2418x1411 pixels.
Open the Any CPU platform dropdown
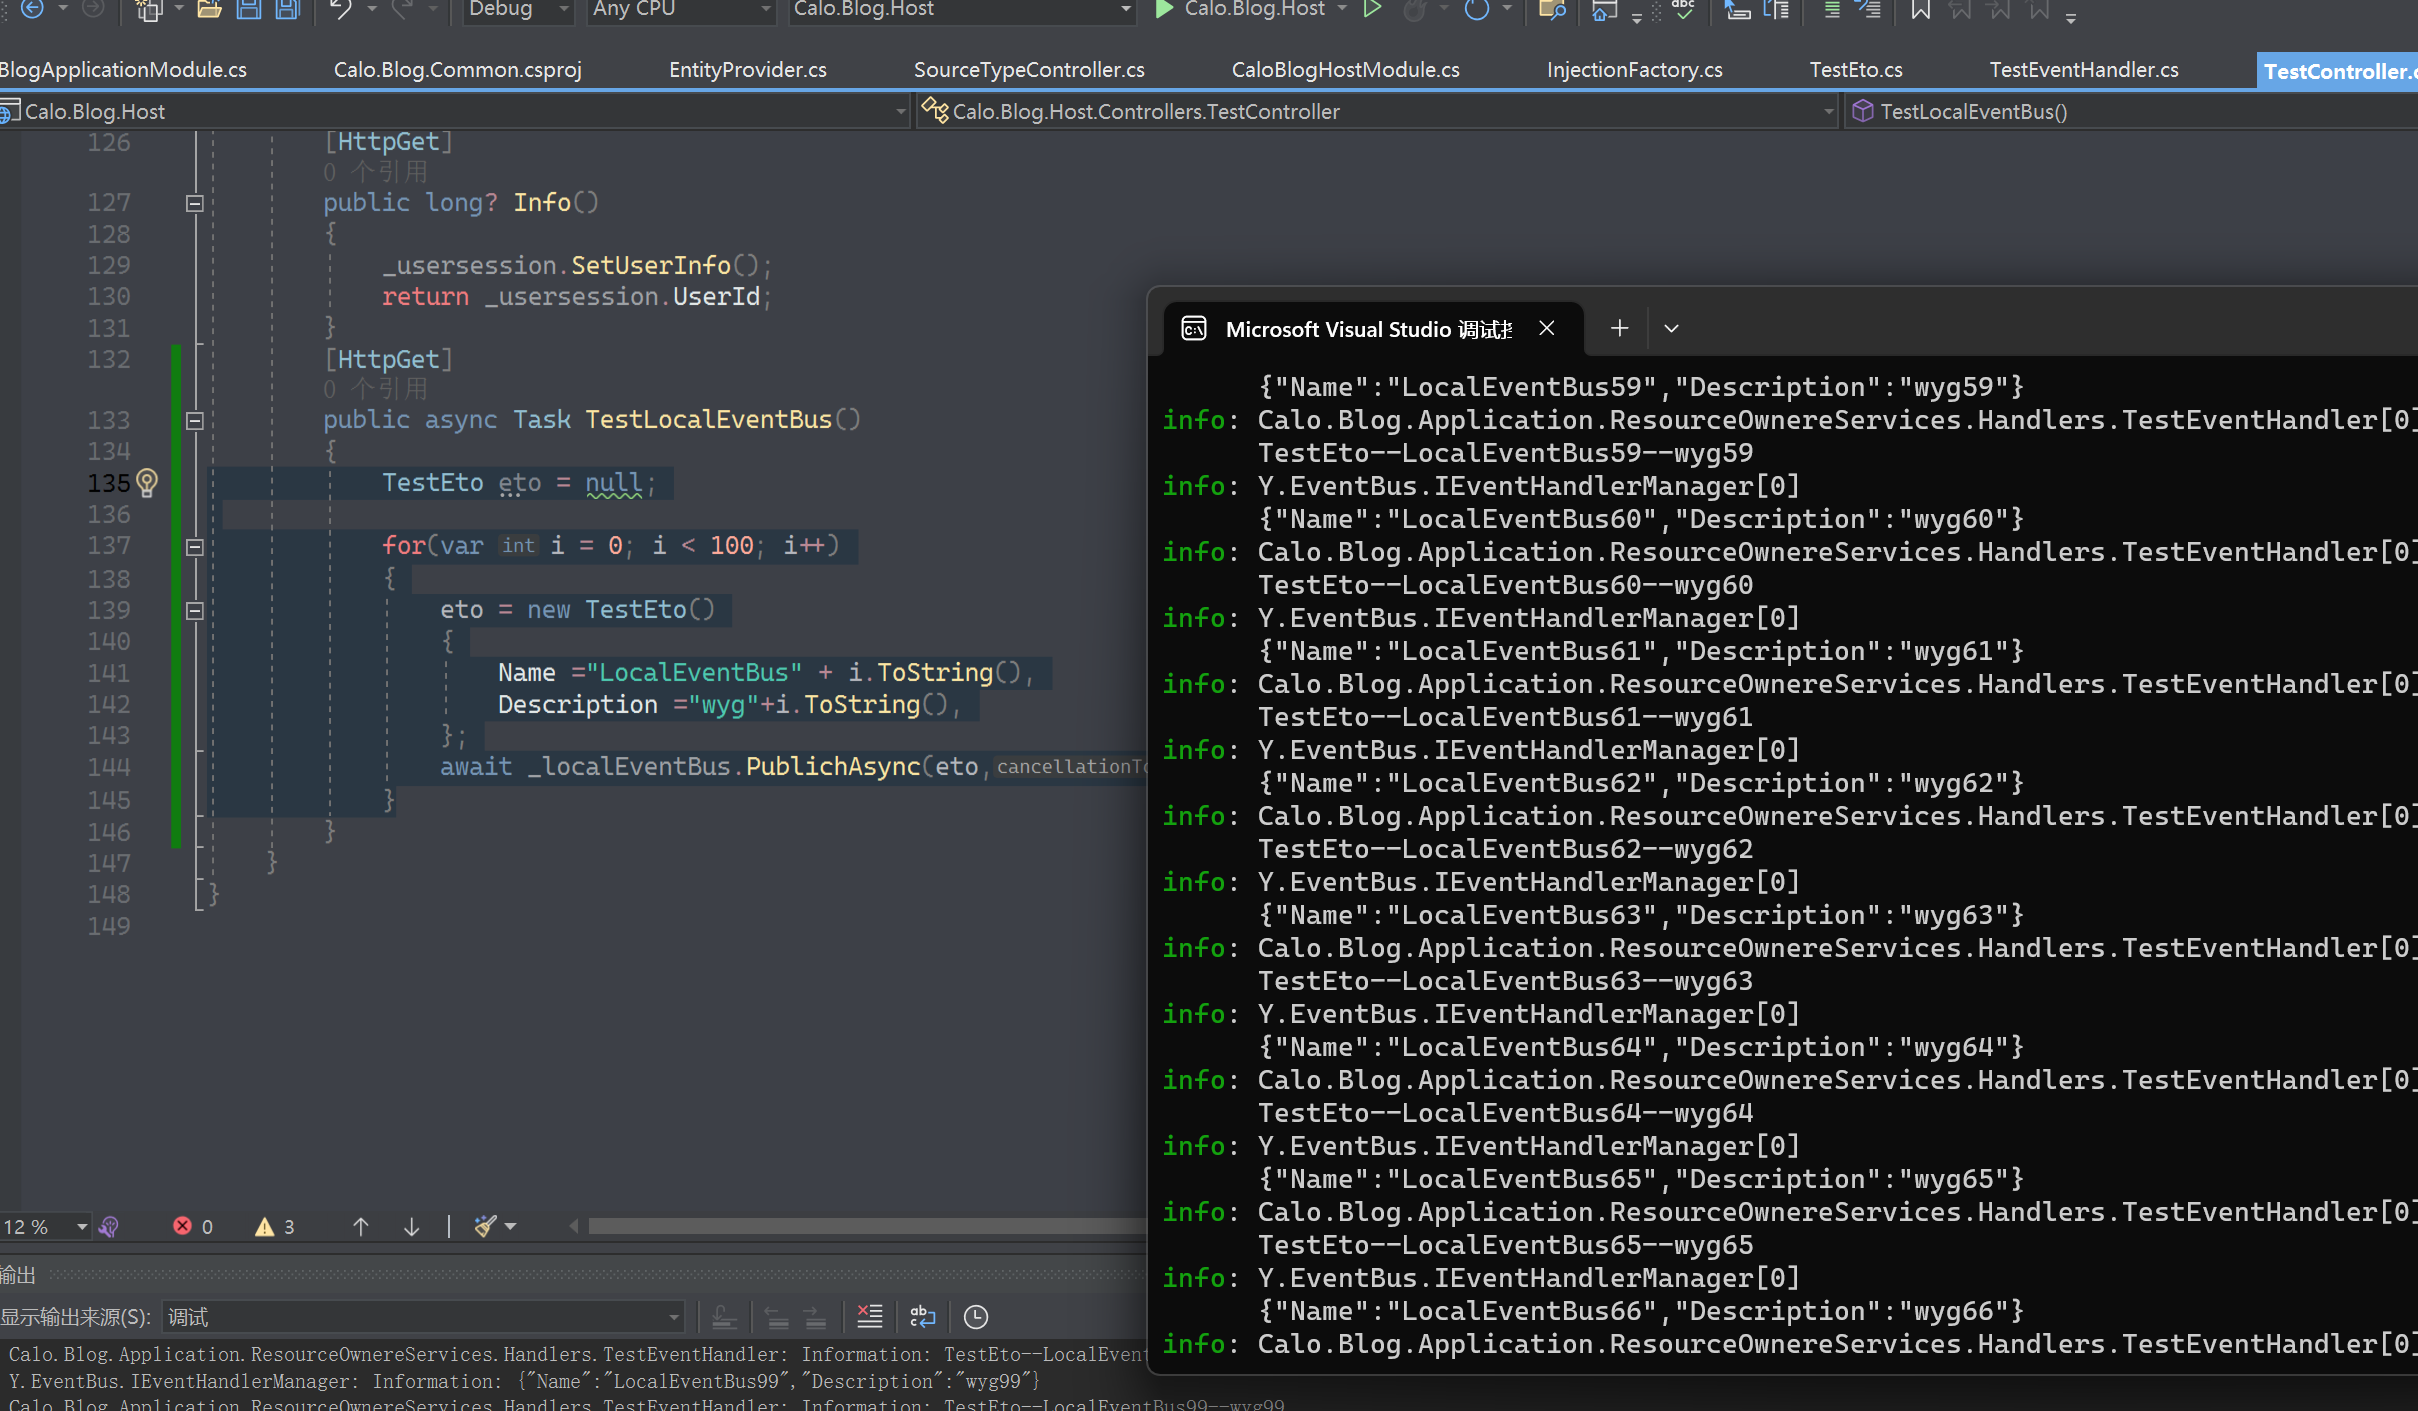click(x=682, y=10)
